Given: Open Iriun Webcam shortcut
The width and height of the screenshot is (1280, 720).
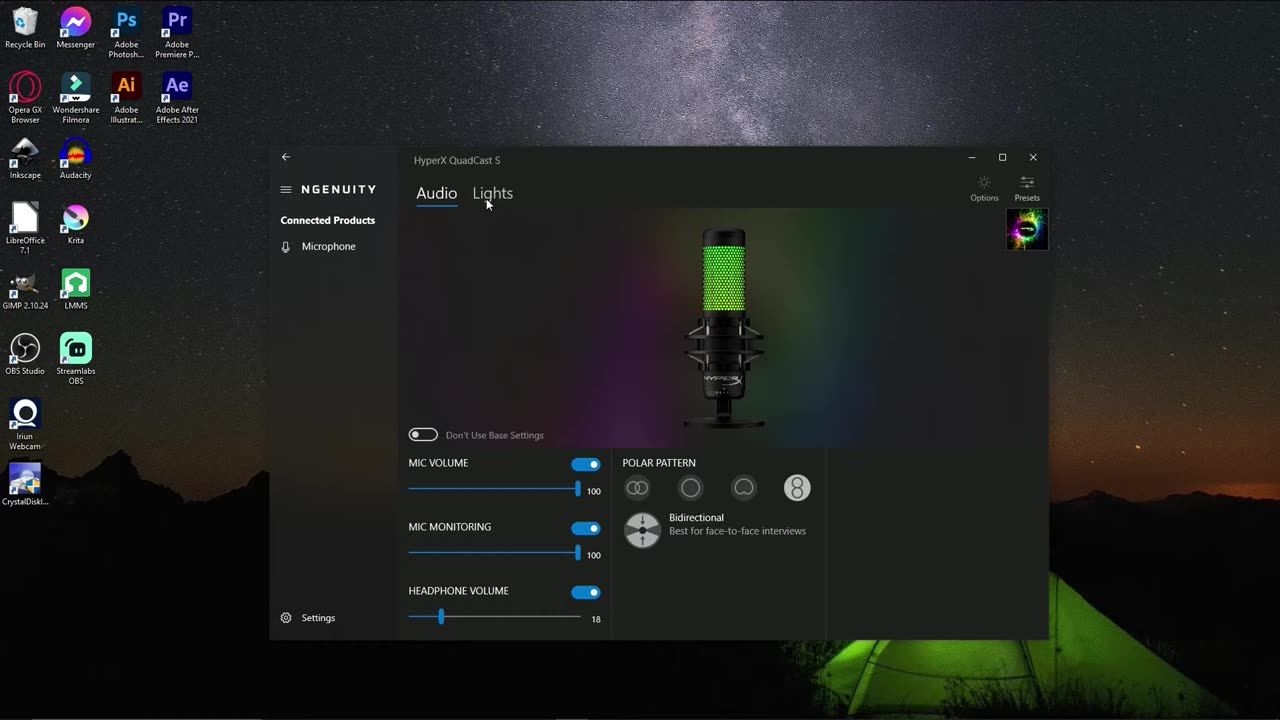Looking at the screenshot, I should 25,425.
